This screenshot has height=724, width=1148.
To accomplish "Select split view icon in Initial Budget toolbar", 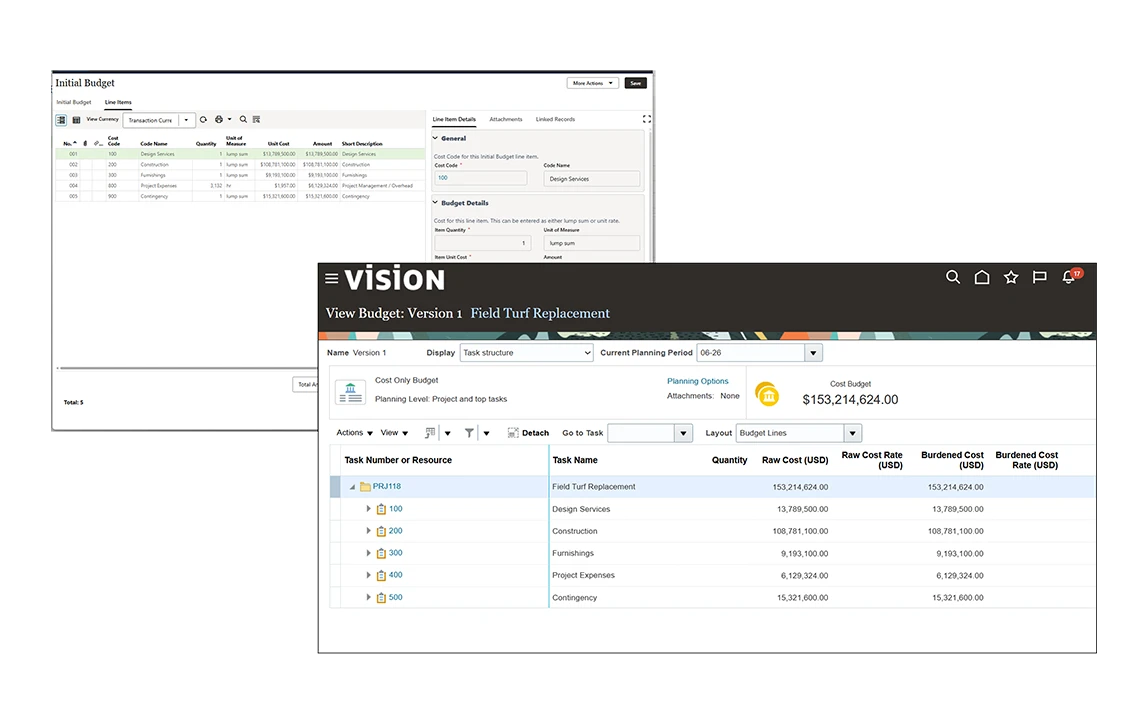I will pos(62,120).
